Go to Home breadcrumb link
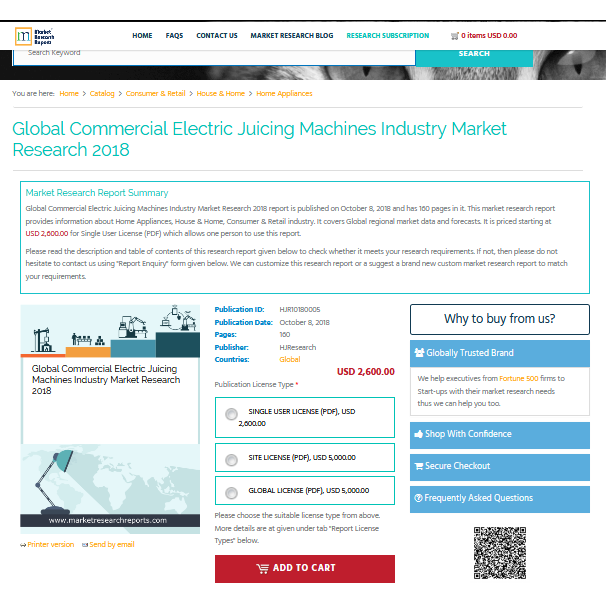 pyautogui.click(x=69, y=94)
